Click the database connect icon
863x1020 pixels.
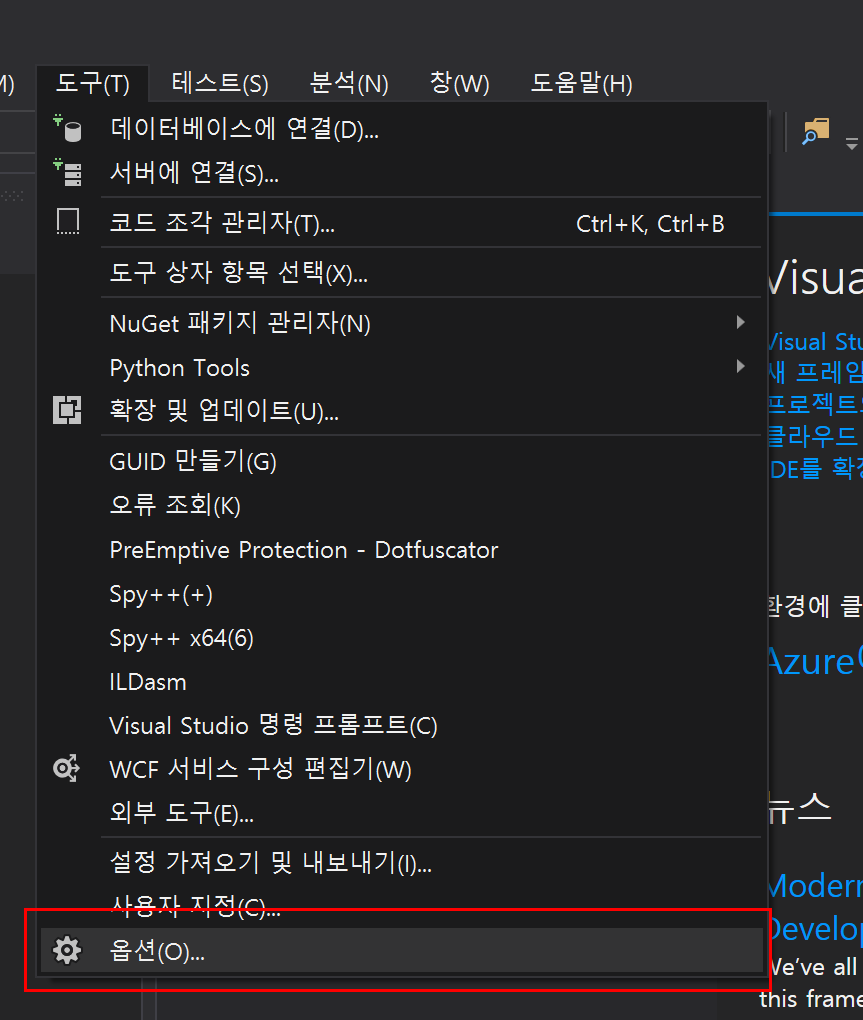(68, 128)
